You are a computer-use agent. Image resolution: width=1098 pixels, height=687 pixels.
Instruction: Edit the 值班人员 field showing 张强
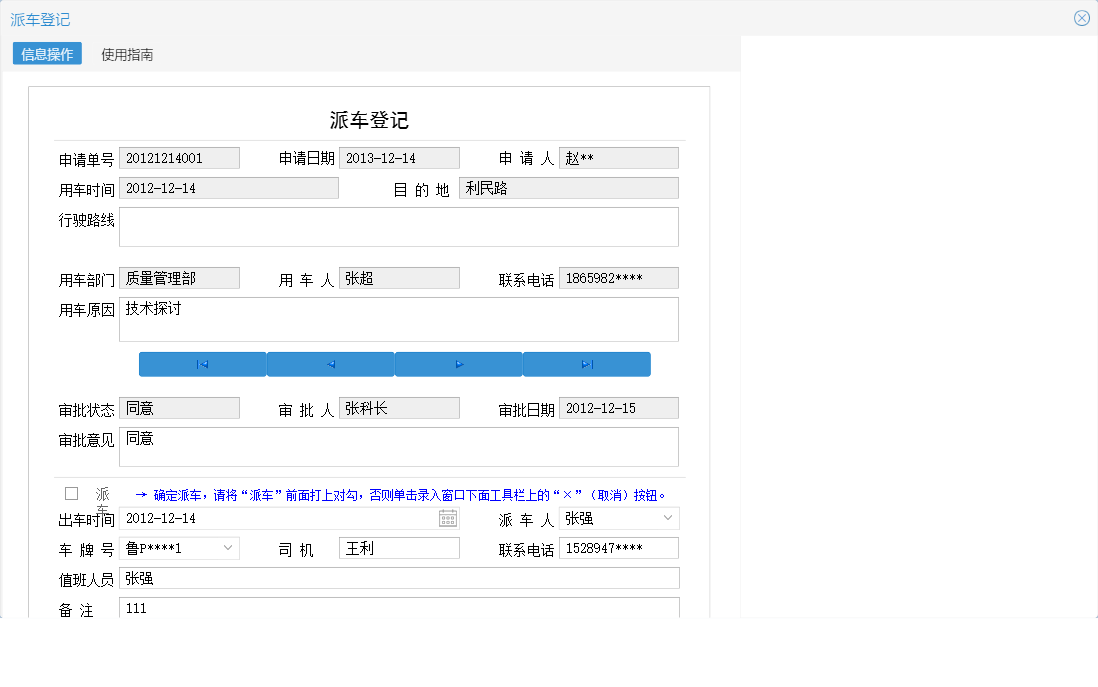(398, 578)
